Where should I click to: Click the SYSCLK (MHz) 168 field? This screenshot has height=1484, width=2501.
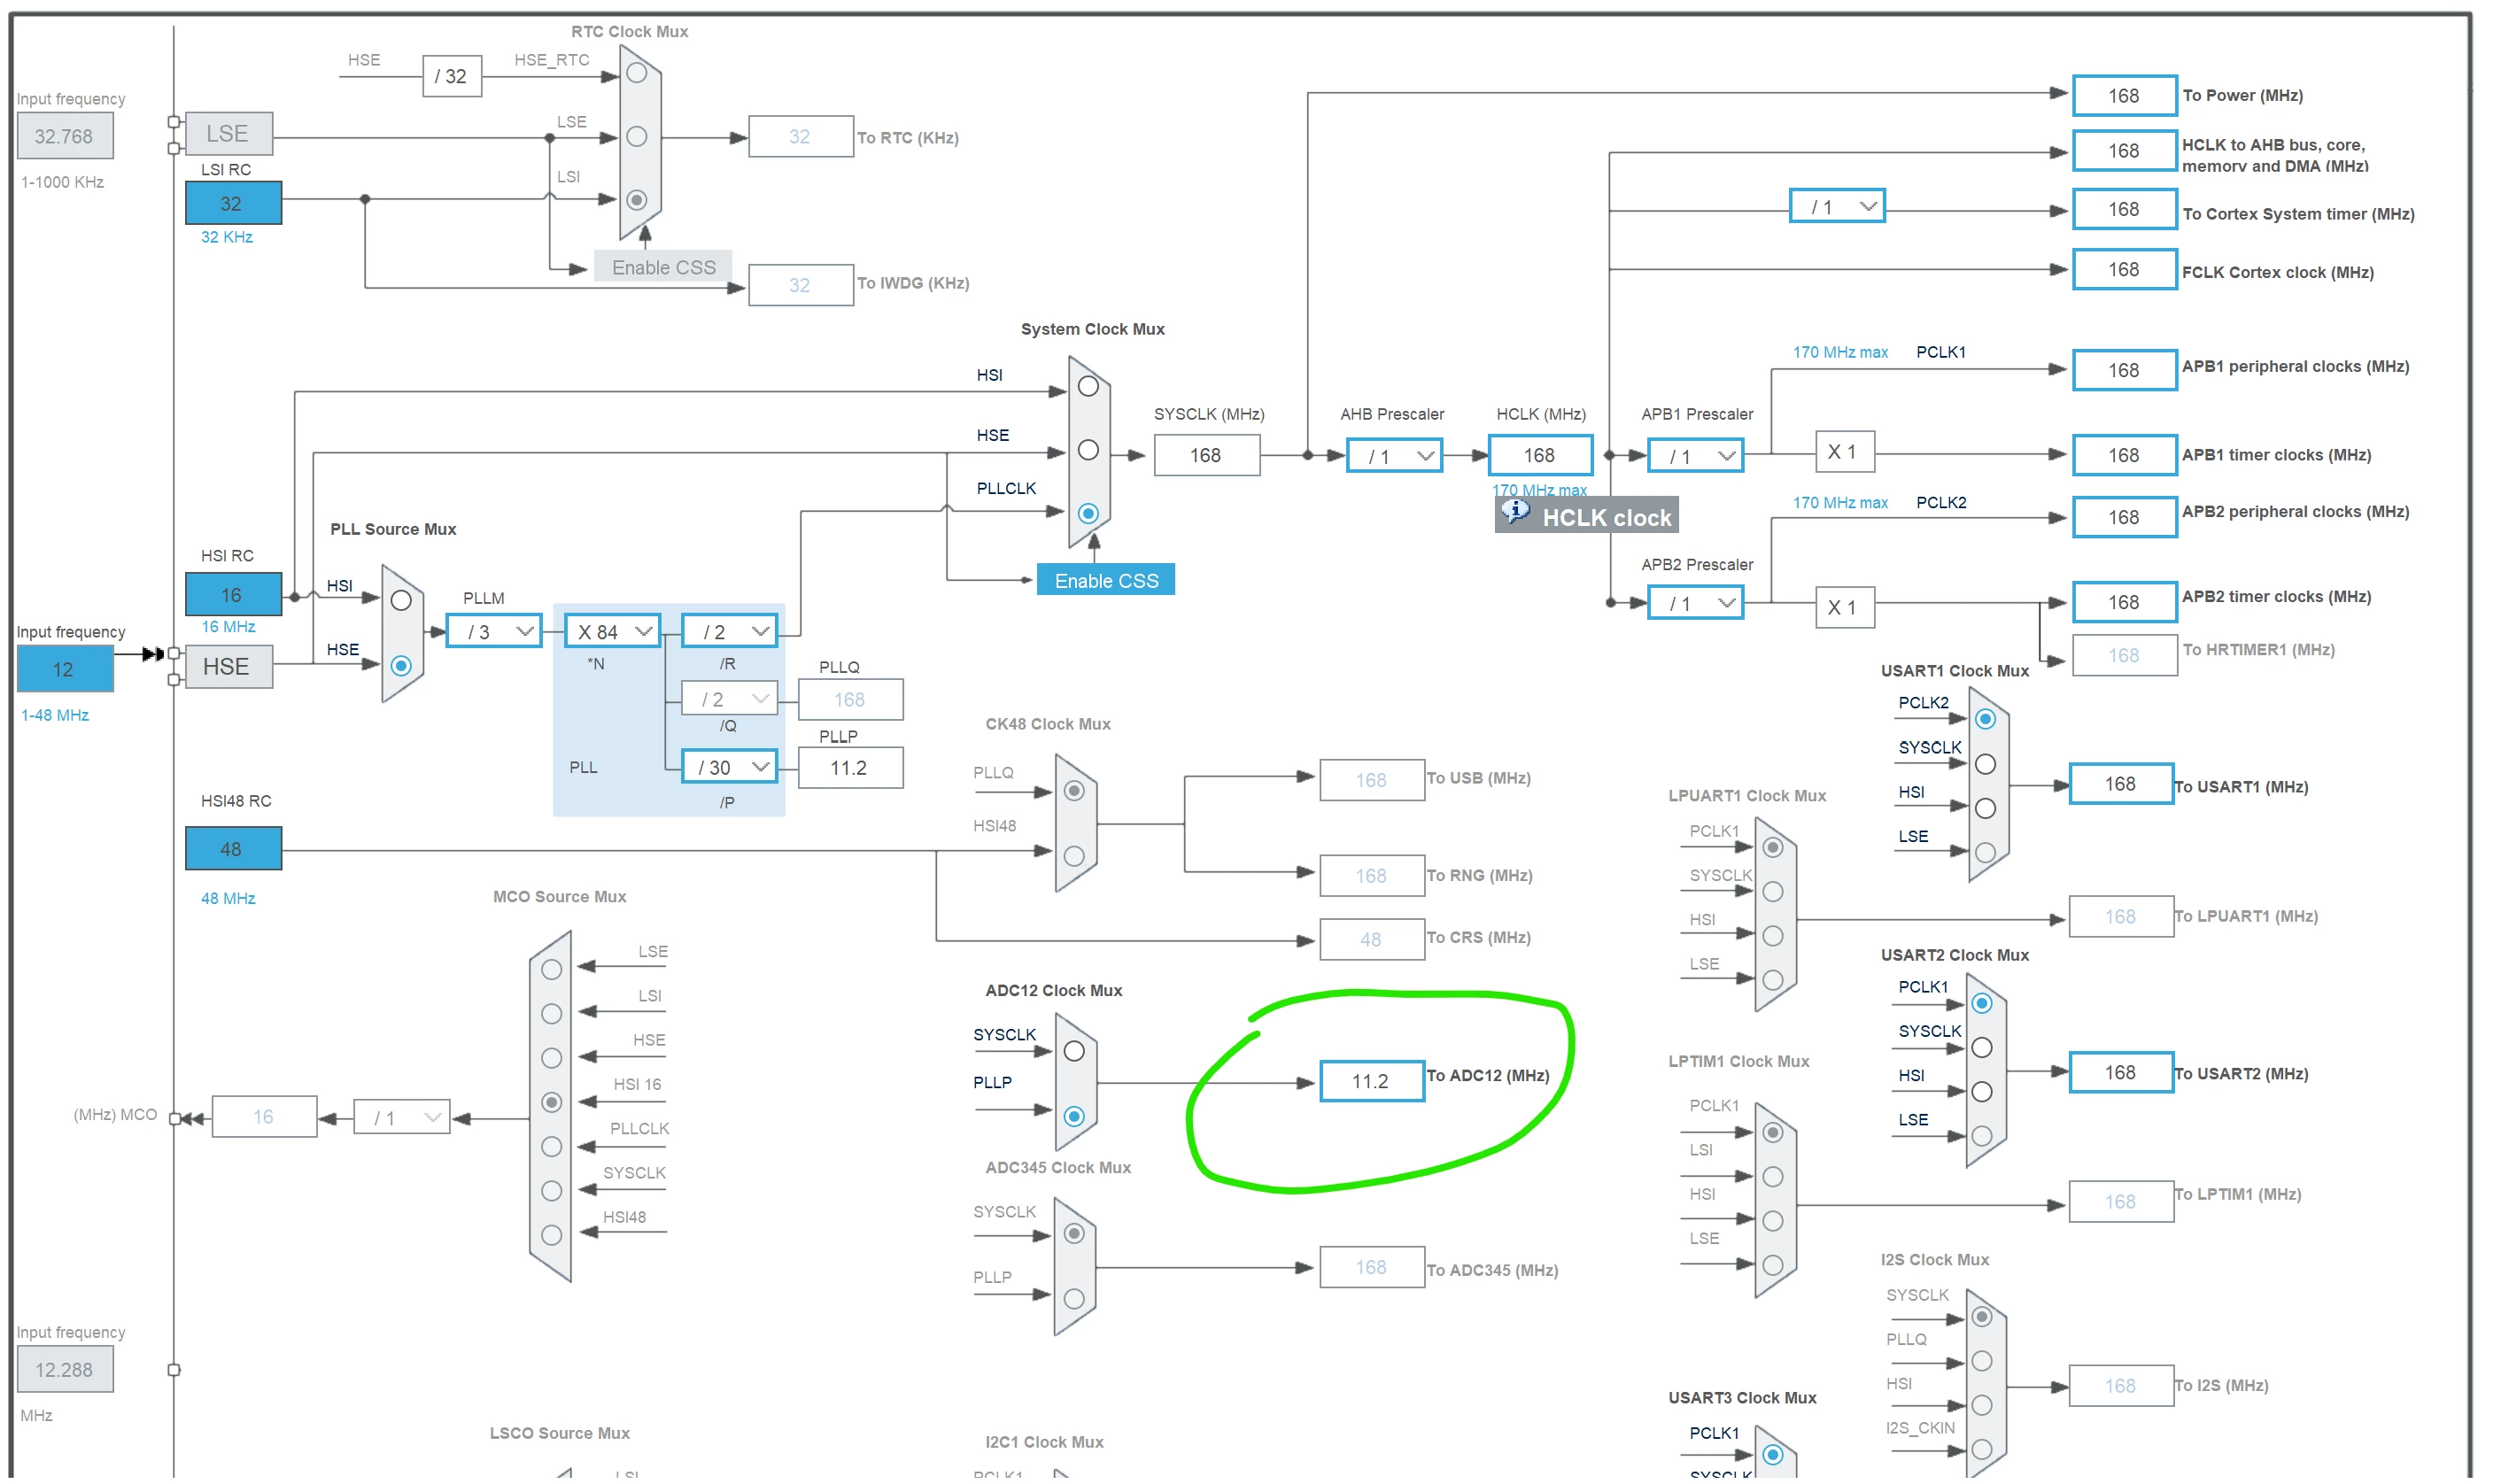pyautogui.click(x=1207, y=456)
